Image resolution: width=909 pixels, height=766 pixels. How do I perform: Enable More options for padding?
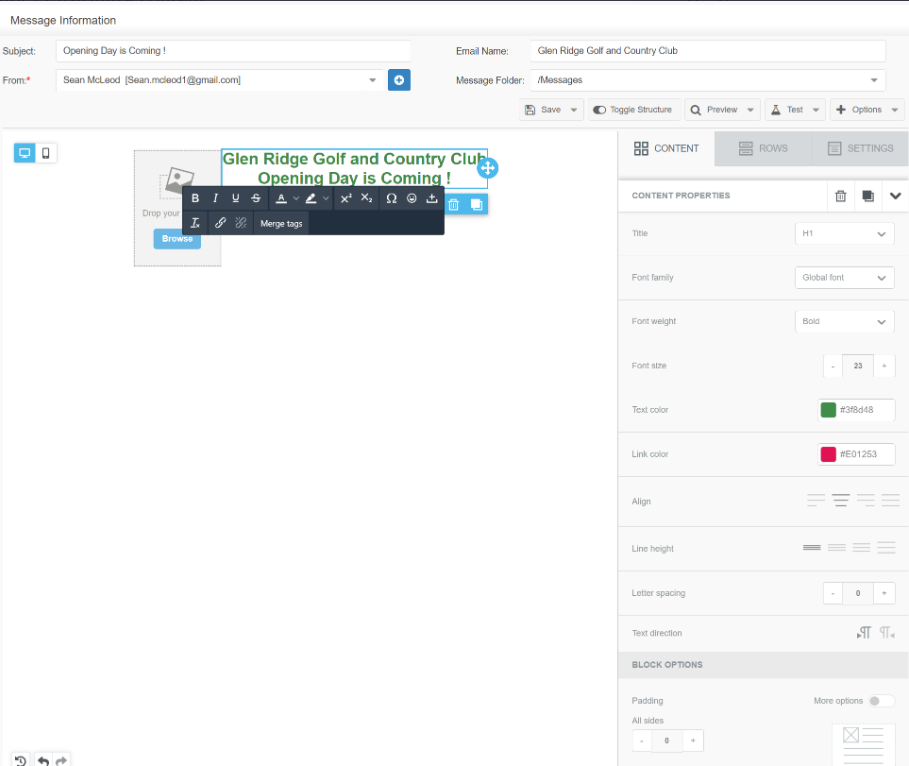click(x=882, y=701)
